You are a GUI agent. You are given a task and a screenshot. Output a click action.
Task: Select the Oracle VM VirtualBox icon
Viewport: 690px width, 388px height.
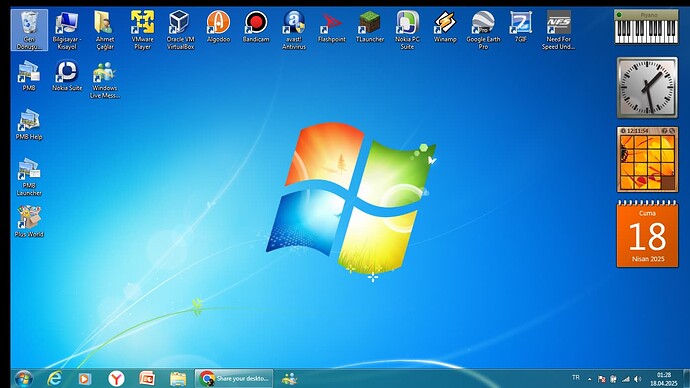click(180, 30)
